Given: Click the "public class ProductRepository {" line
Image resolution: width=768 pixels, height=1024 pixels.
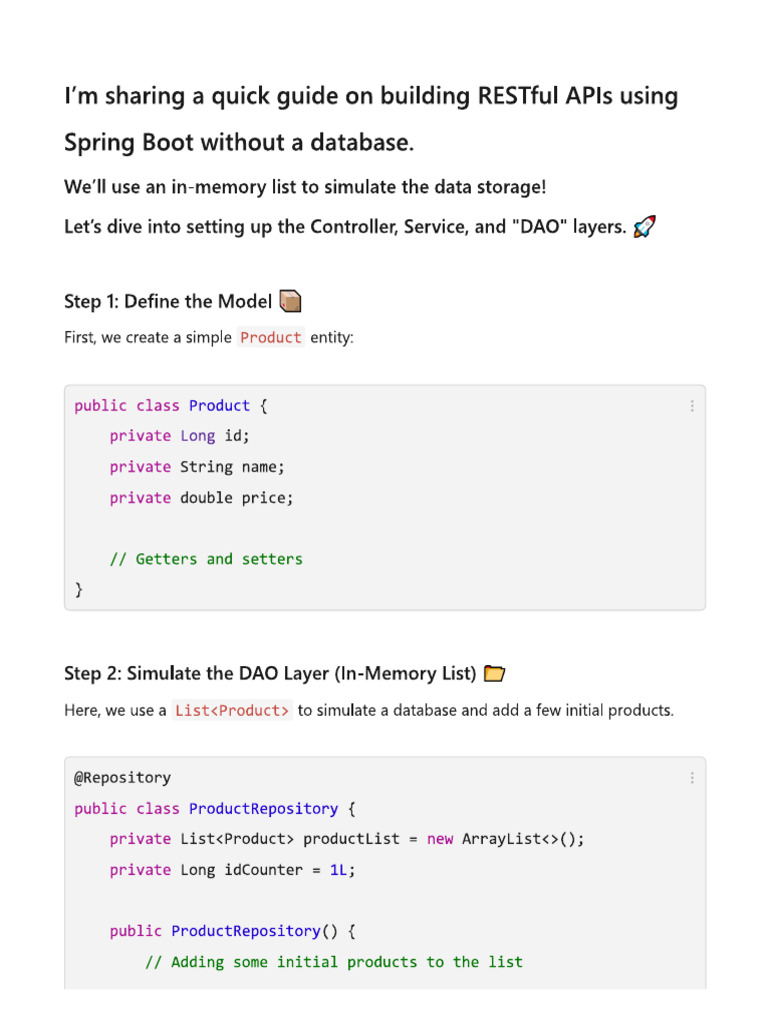Looking at the screenshot, I should (x=215, y=809).
